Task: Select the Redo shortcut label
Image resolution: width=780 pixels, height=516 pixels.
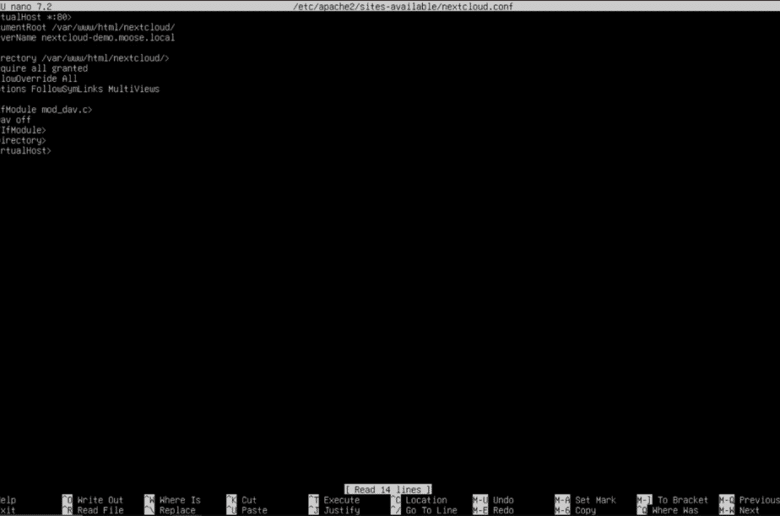Action: point(503,511)
